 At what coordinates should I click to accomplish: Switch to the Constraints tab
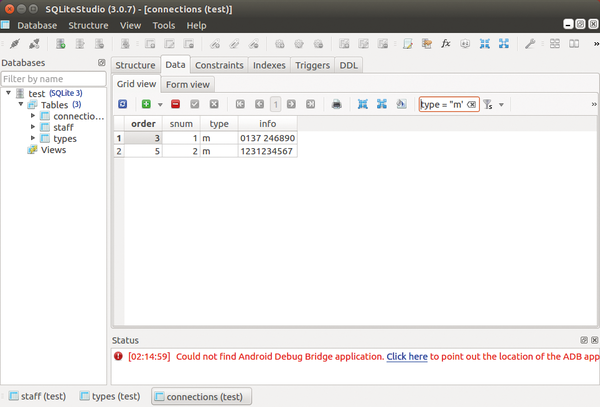[219, 65]
